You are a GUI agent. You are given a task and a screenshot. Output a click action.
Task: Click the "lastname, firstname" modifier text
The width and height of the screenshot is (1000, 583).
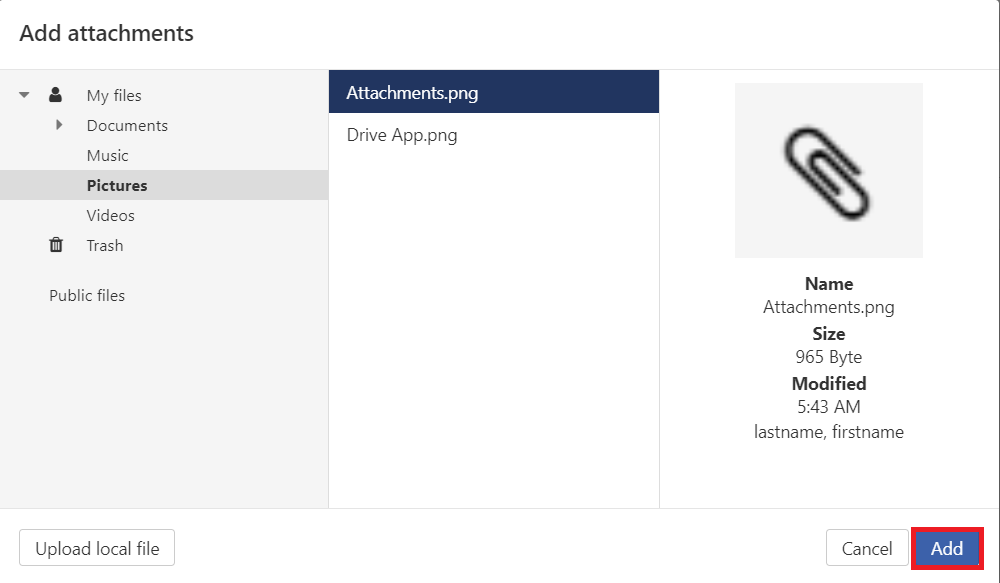(828, 432)
